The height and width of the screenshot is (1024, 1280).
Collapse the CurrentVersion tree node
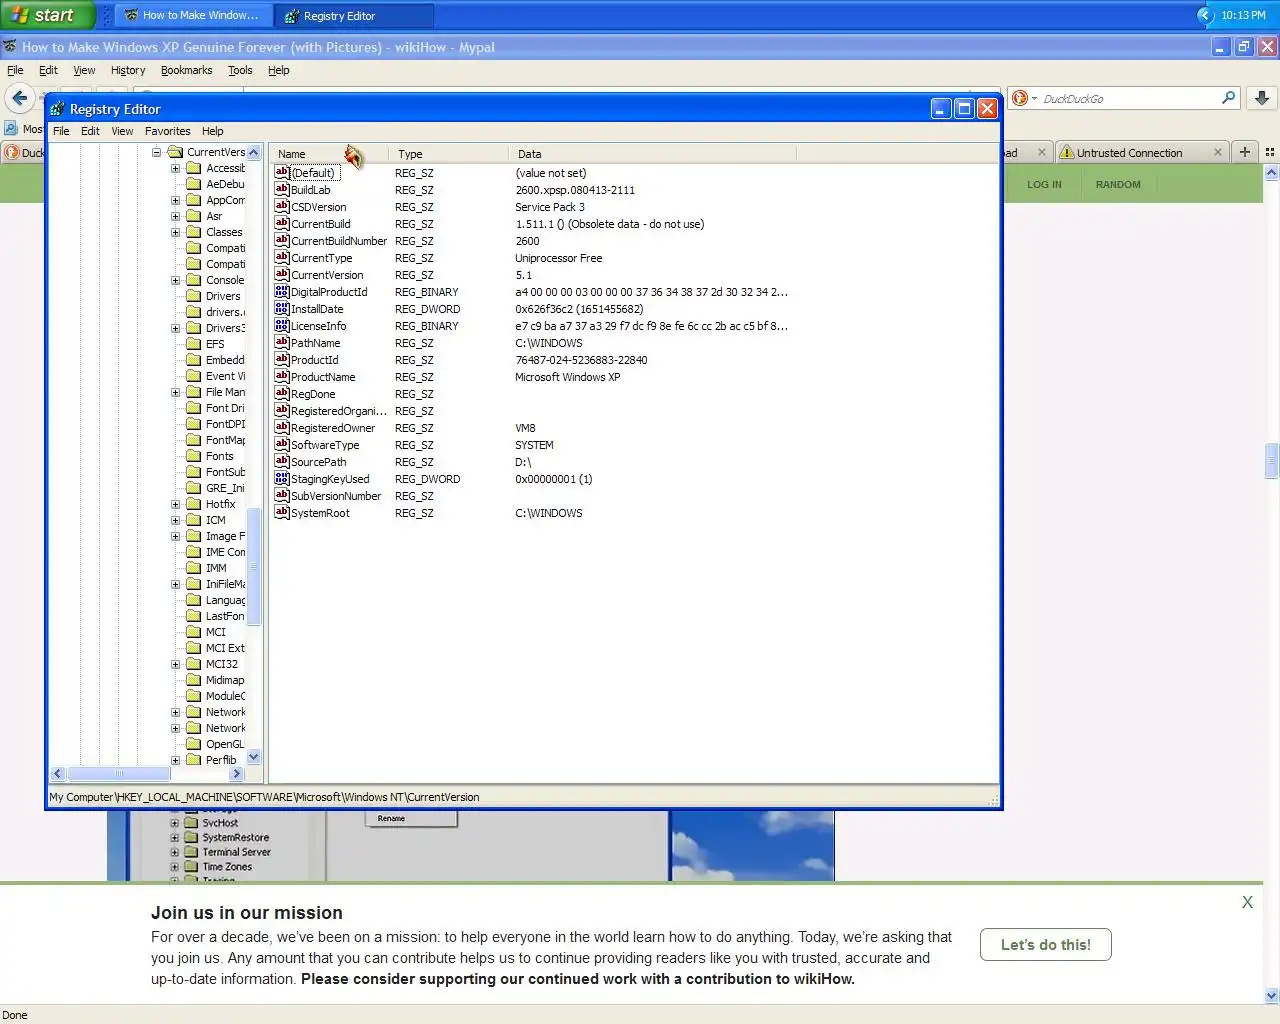(x=157, y=152)
